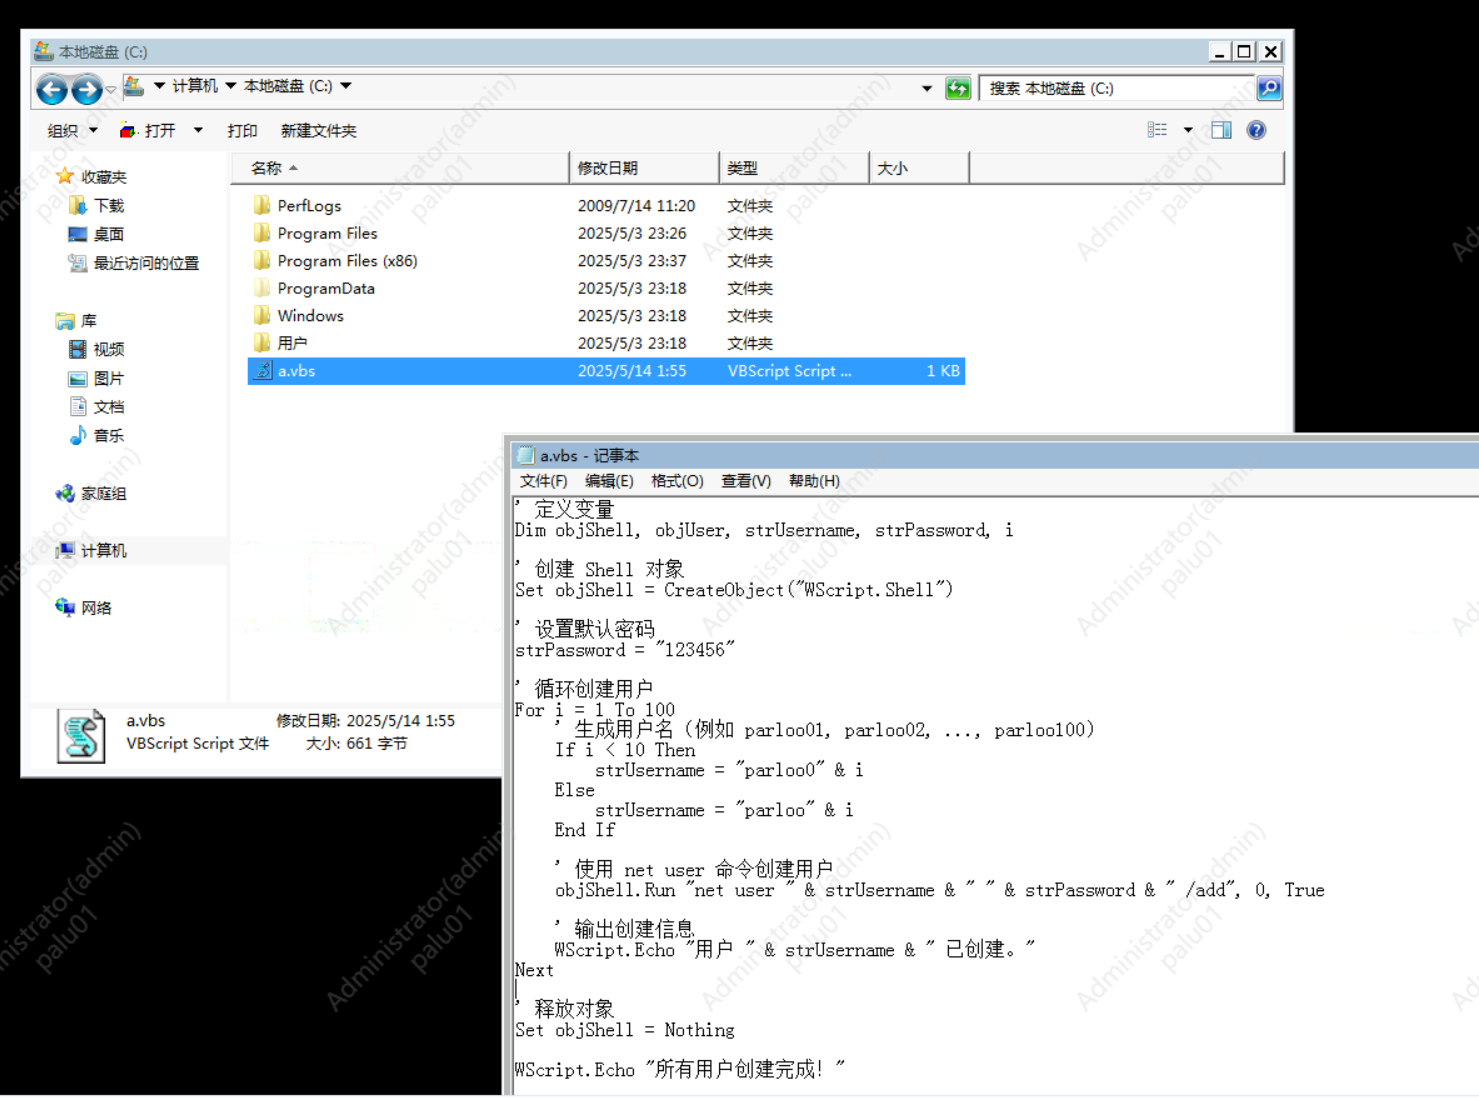Click the Forward navigation arrow button

point(87,90)
